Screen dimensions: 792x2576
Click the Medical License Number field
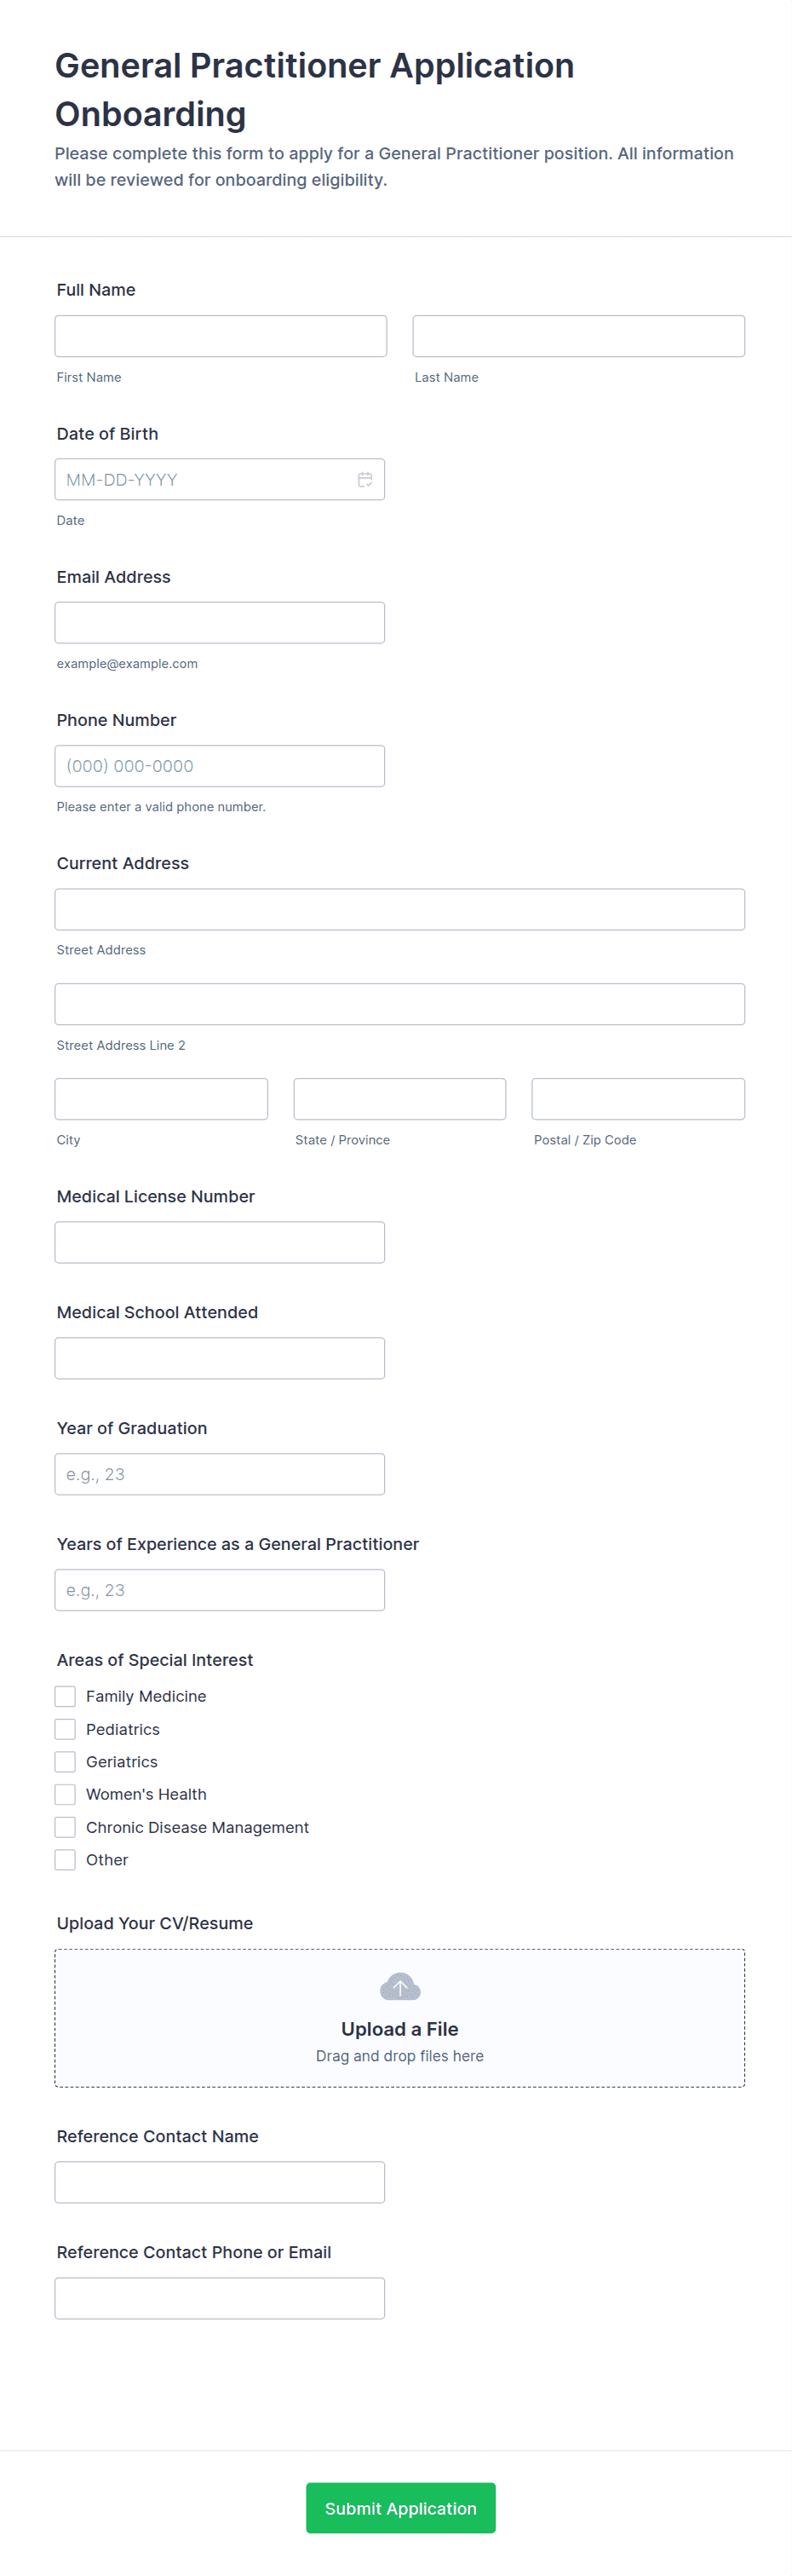220,1242
